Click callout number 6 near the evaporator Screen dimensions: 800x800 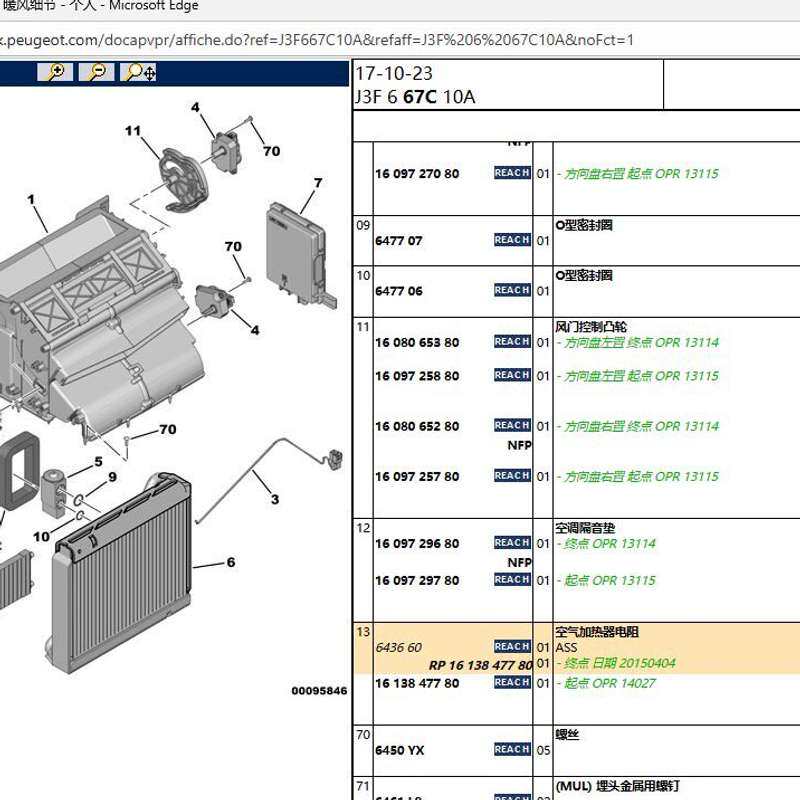tap(231, 562)
